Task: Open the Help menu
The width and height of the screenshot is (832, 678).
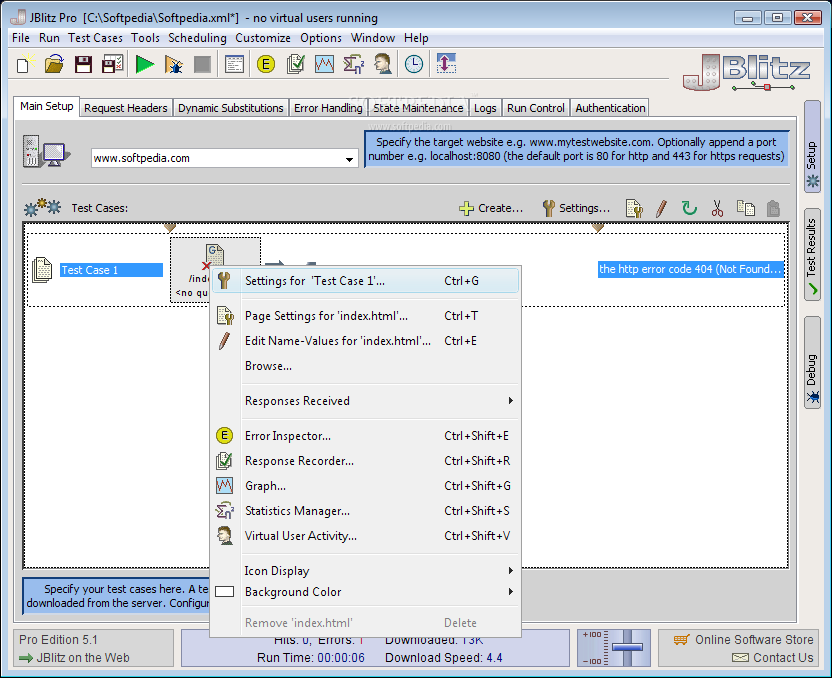Action: click(416, 38)
